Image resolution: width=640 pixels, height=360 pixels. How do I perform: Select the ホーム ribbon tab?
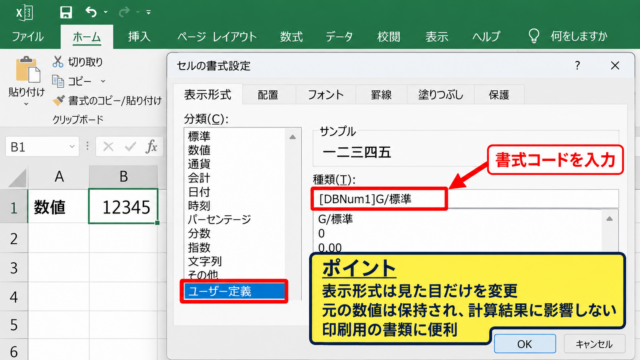pos(87,37)
